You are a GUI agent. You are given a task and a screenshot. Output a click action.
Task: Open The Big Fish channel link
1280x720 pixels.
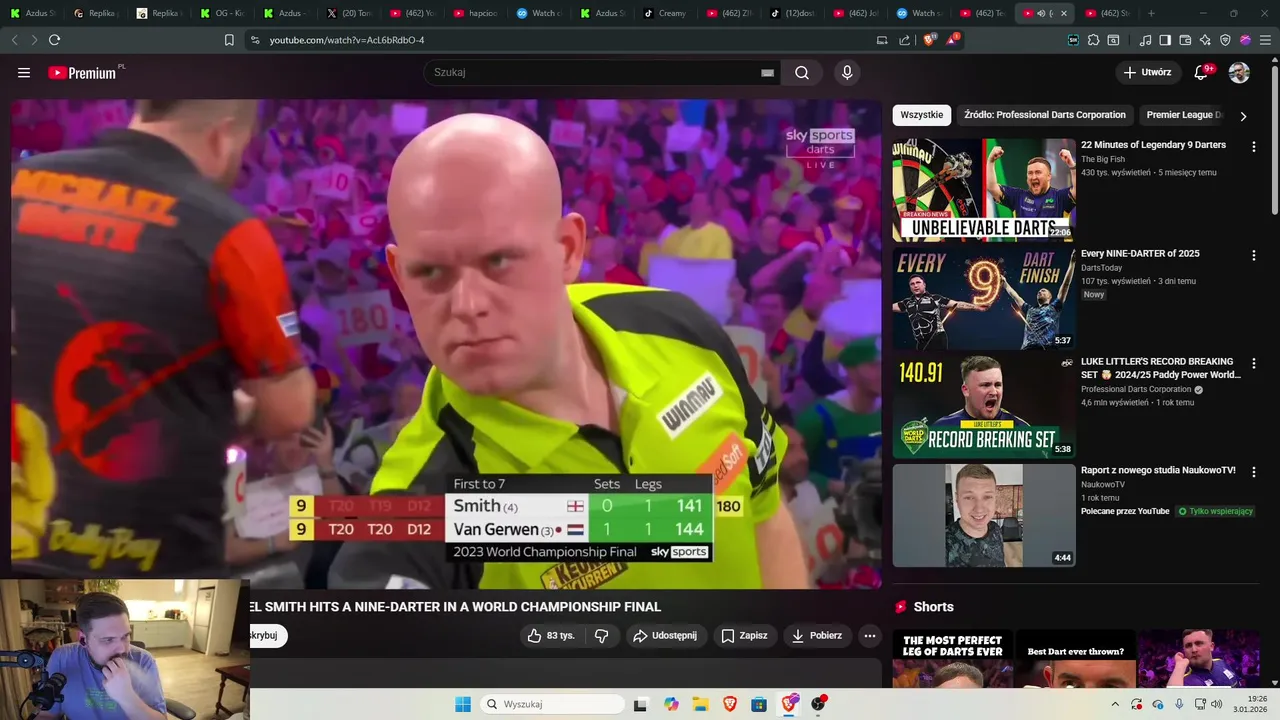click(x=1103, y=159)
